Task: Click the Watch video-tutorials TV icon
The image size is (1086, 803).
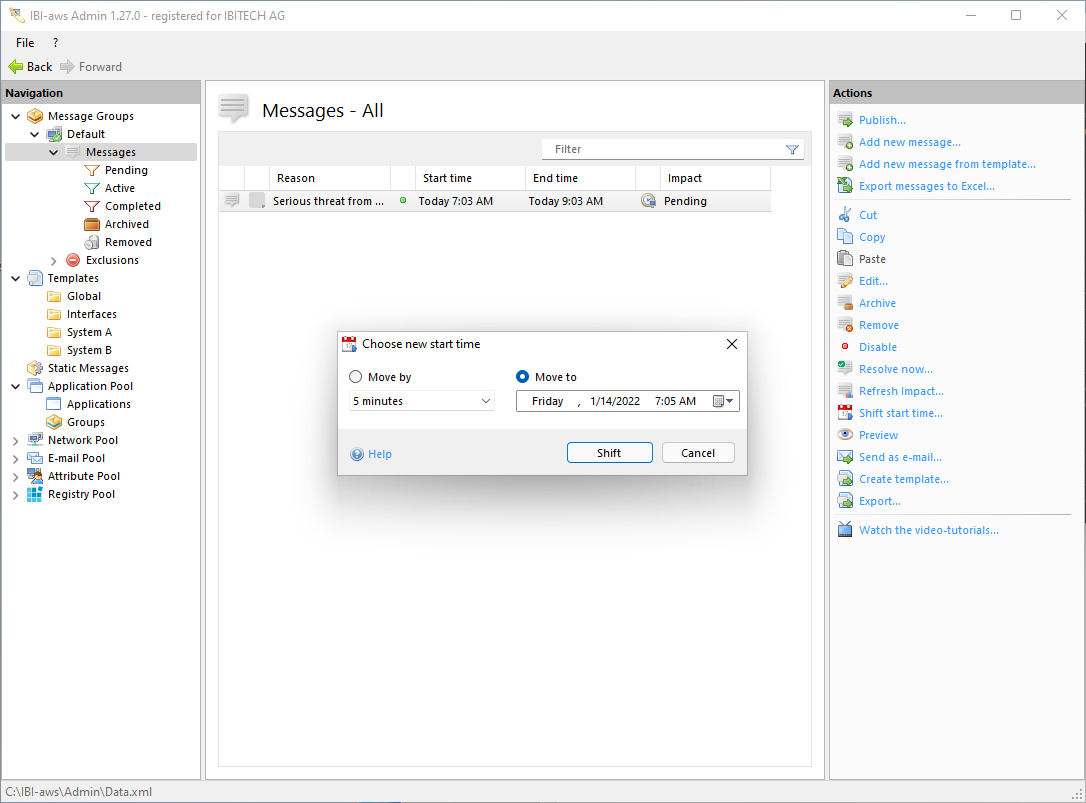Action: tap(845, 530)
